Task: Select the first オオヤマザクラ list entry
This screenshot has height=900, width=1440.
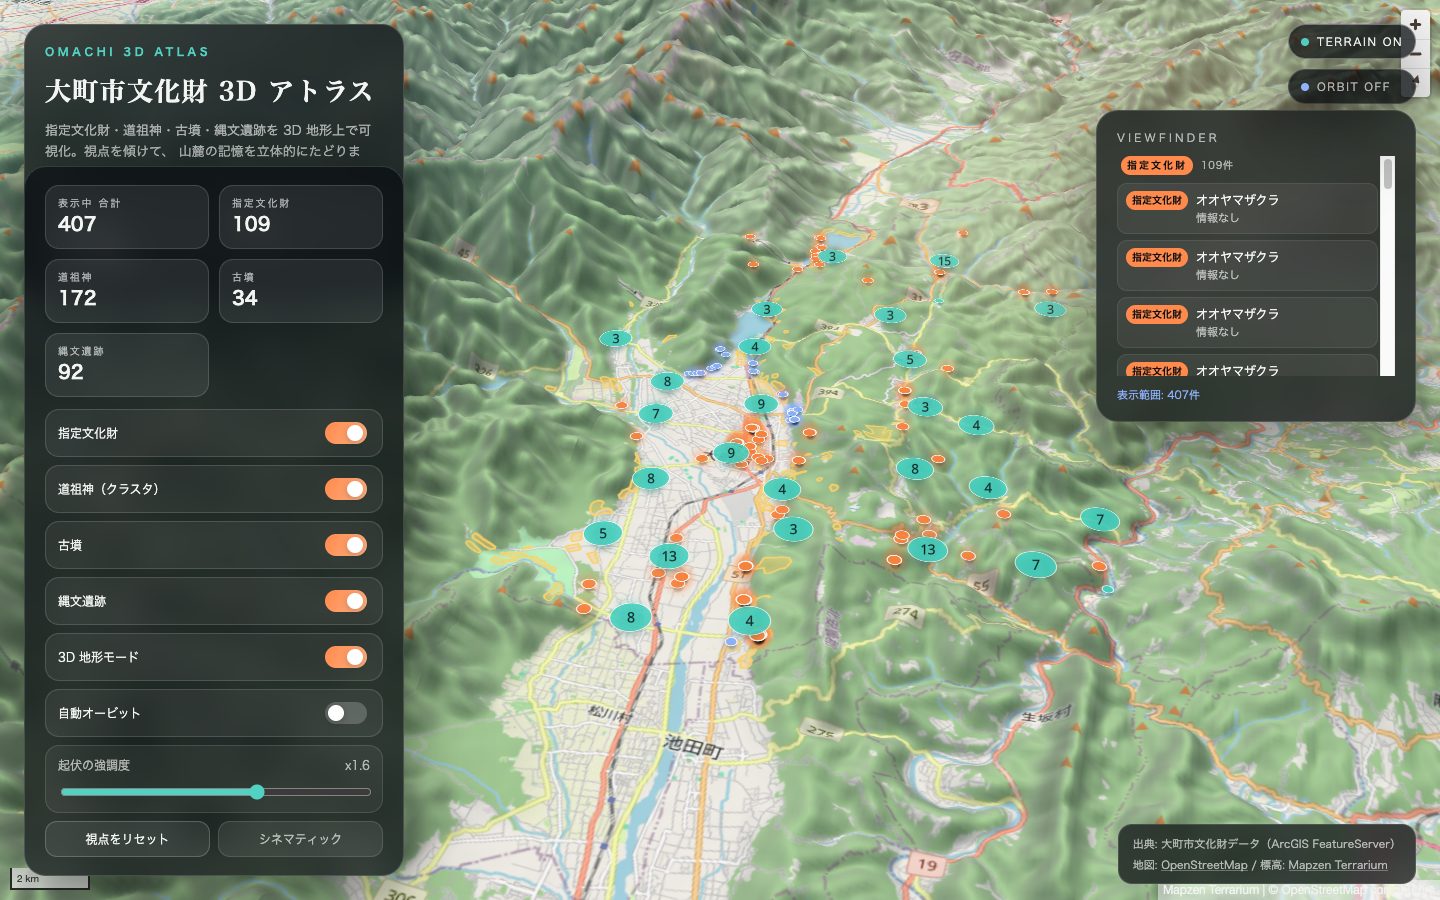Action: pyautogui.click(x=1247, y=209)
